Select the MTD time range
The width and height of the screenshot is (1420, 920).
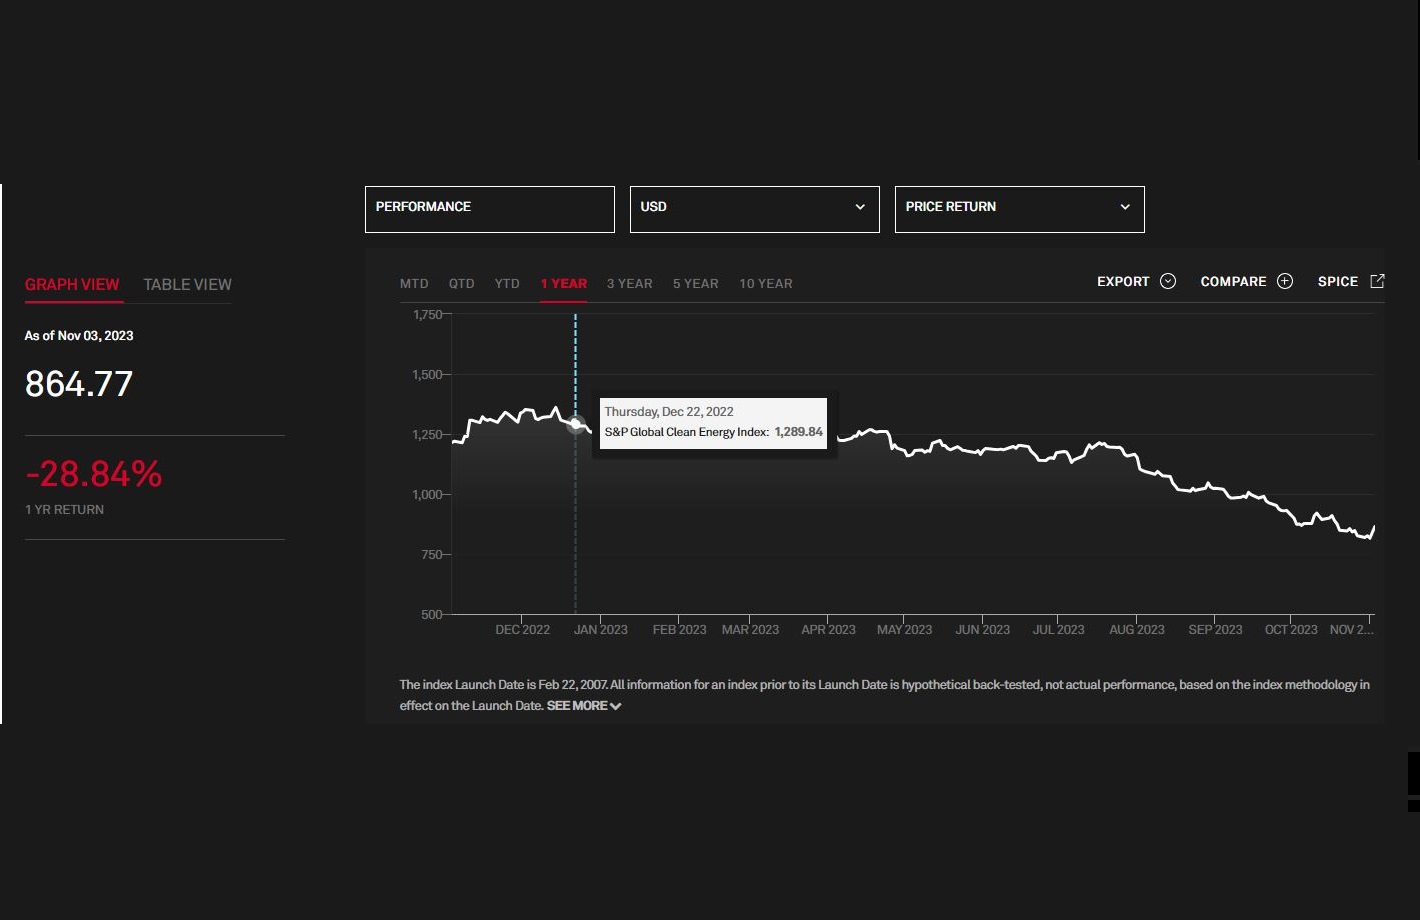(414, 284)
